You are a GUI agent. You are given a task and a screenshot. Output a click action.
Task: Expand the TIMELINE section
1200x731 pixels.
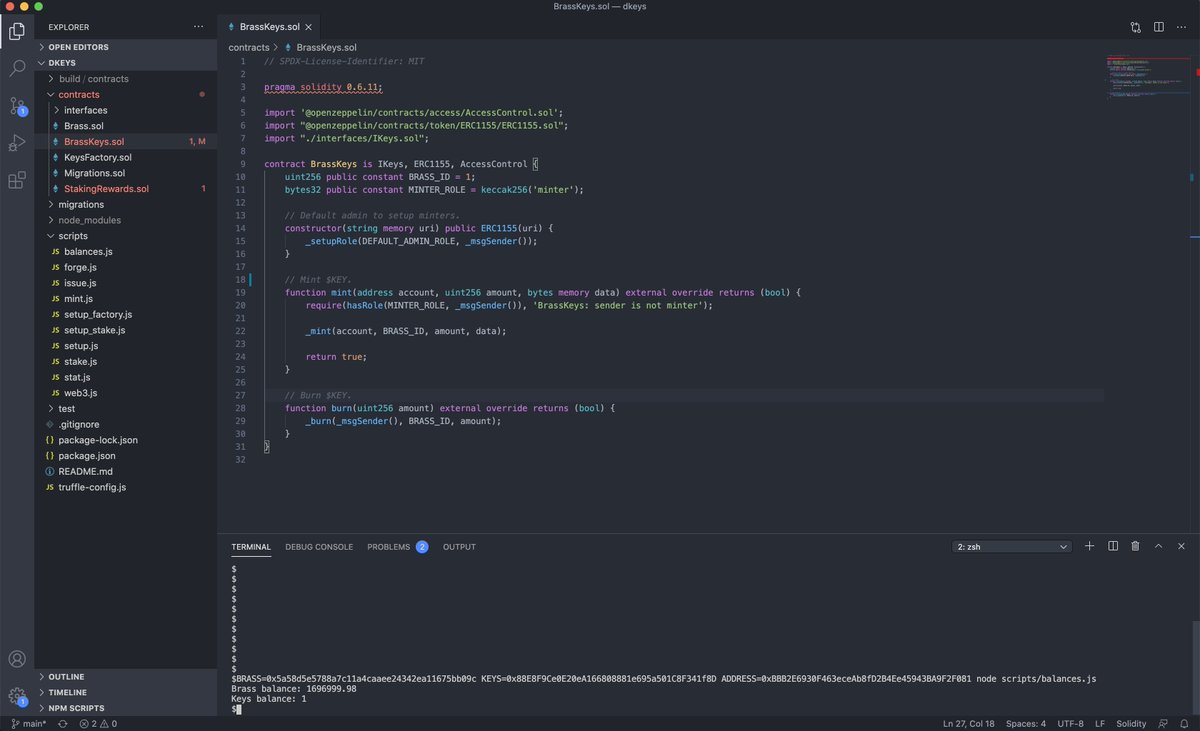click(126, 692)
